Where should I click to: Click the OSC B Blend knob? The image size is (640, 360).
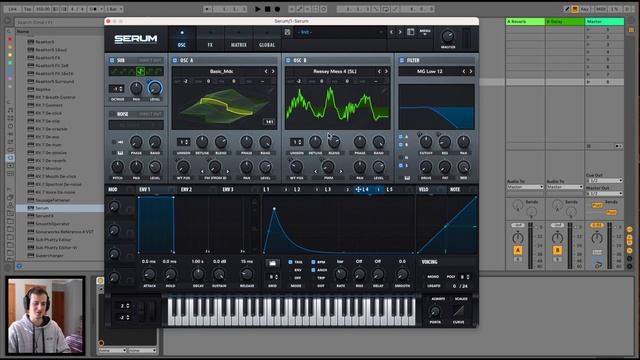pos(334,142)
